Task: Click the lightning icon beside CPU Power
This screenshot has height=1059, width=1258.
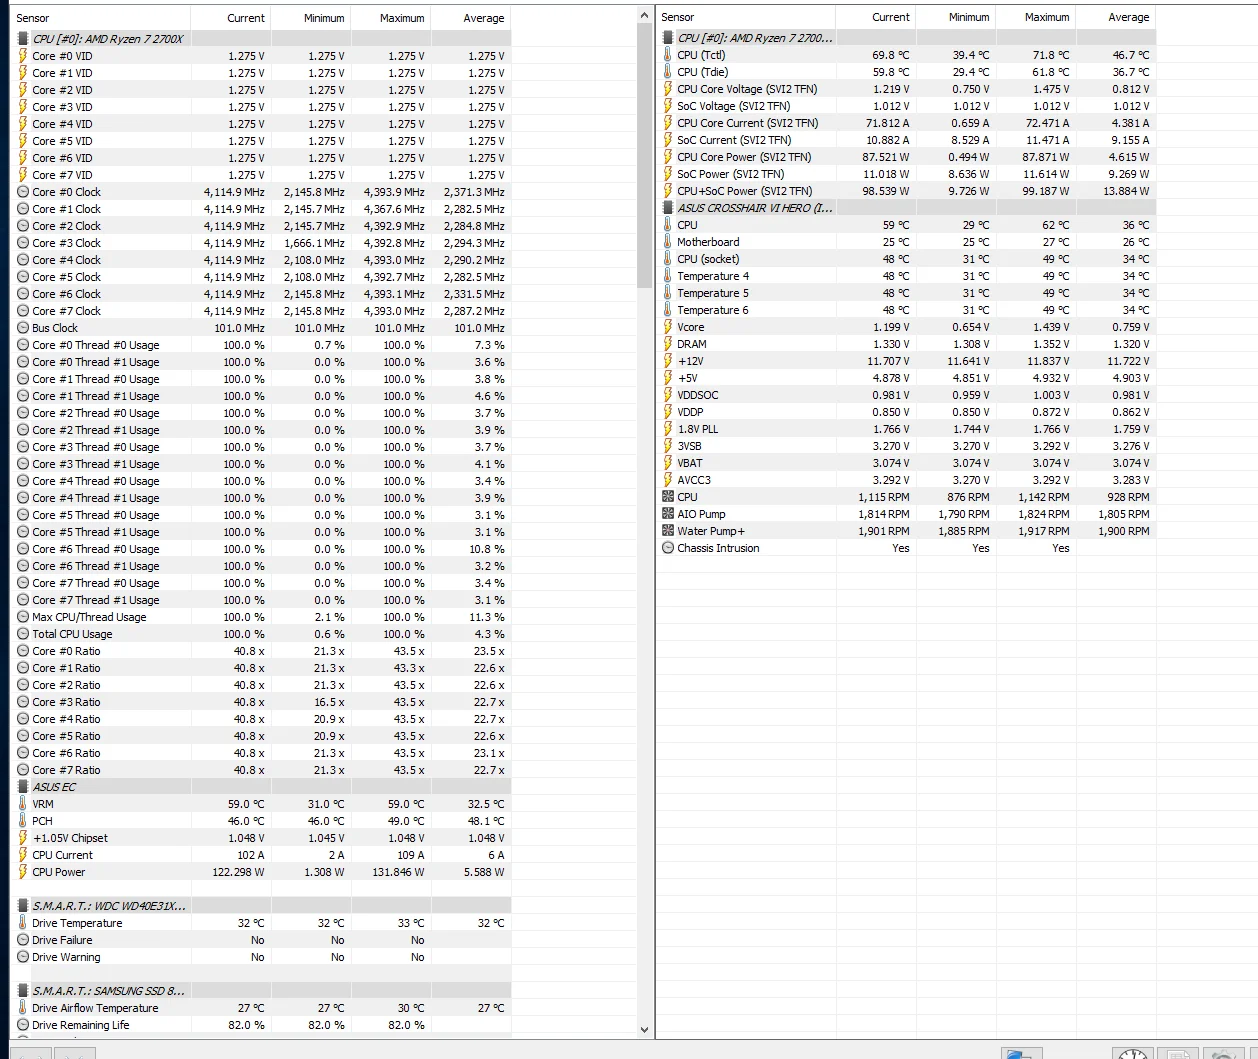Action: (x=23, y=872)
